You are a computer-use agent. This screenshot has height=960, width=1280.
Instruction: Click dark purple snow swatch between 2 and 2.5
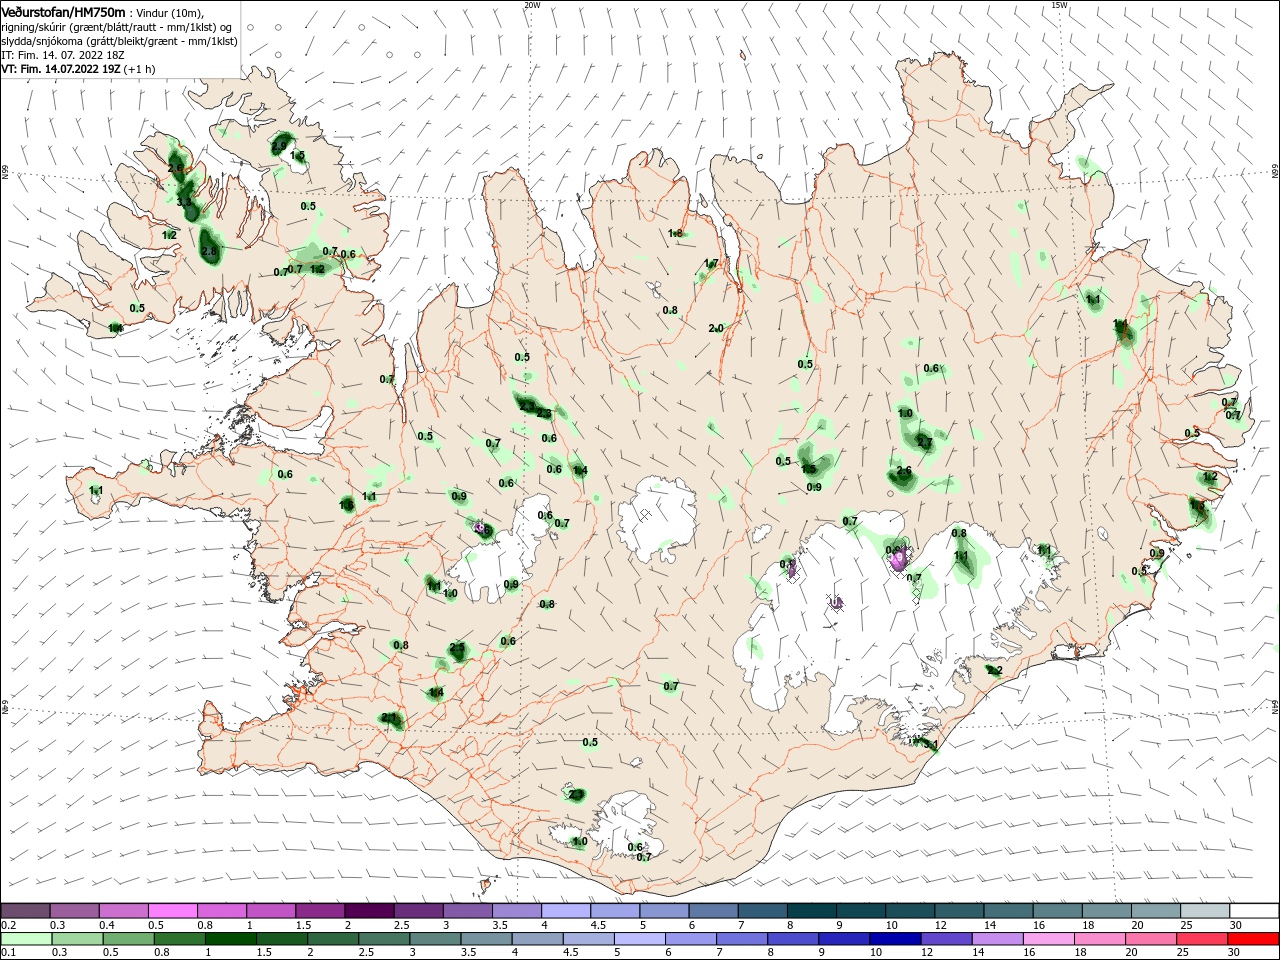tap(369, 910)
